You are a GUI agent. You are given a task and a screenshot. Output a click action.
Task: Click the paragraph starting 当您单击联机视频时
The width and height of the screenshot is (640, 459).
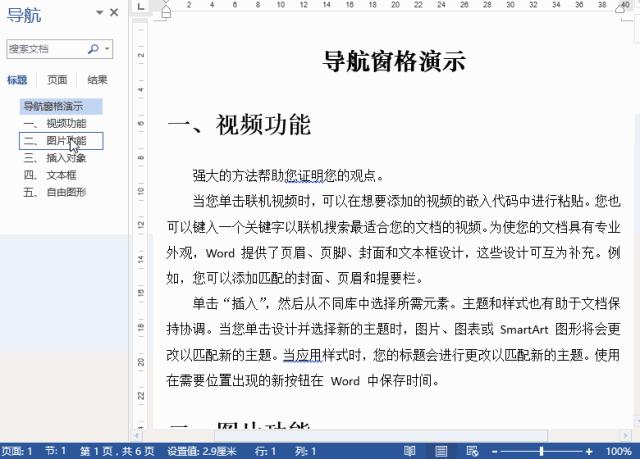click(x=393, y=239)
